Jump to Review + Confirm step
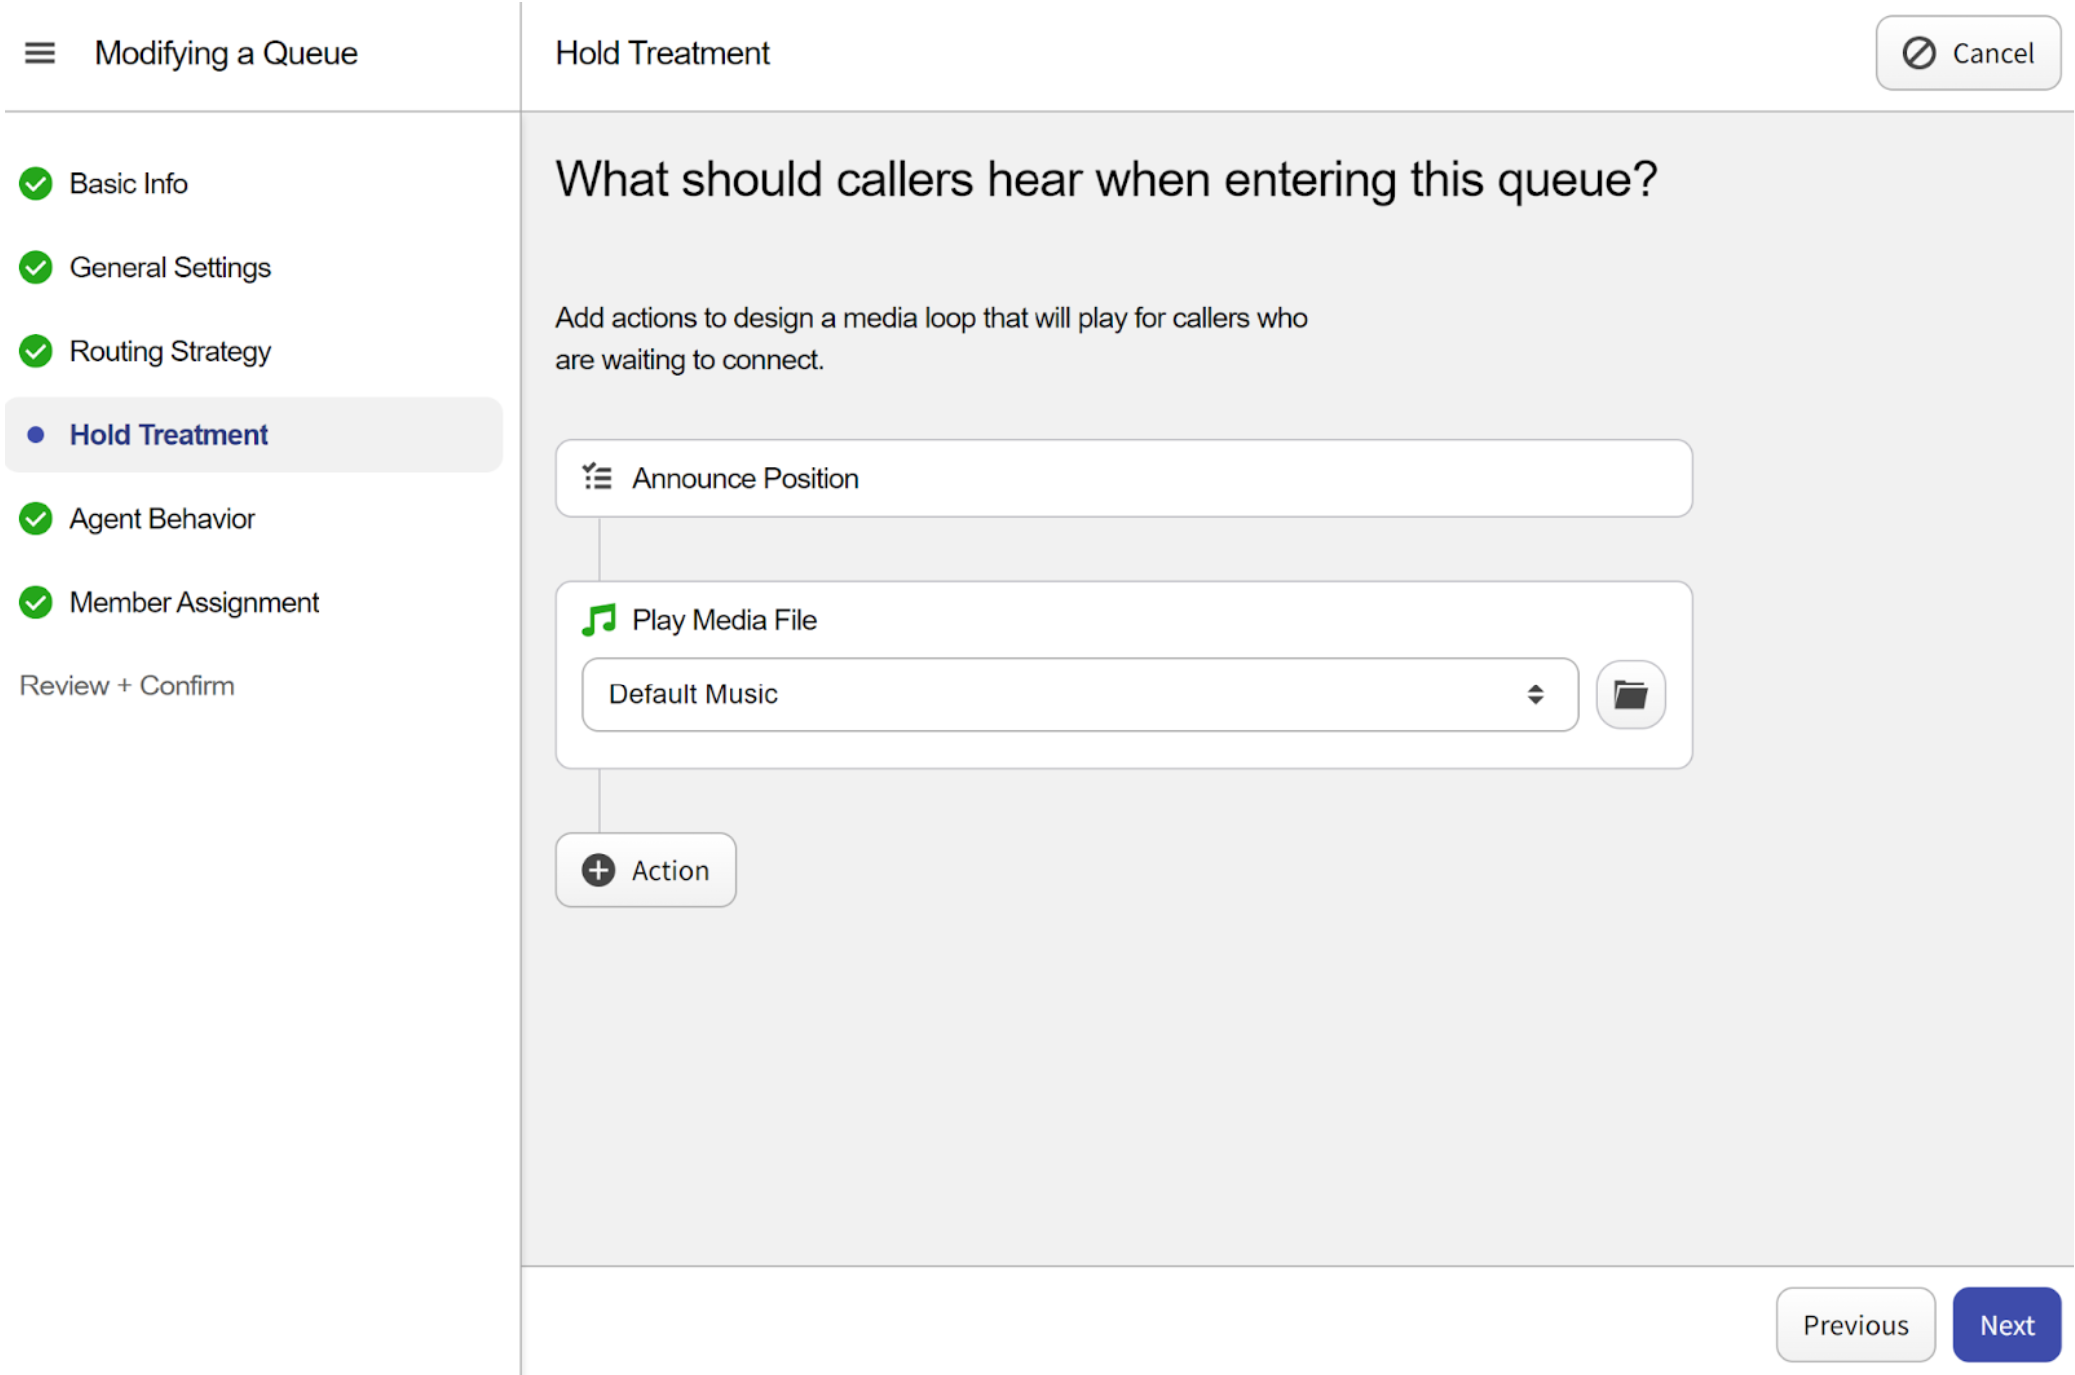Screen dimensions: 2075x1375 click(127, 685)
